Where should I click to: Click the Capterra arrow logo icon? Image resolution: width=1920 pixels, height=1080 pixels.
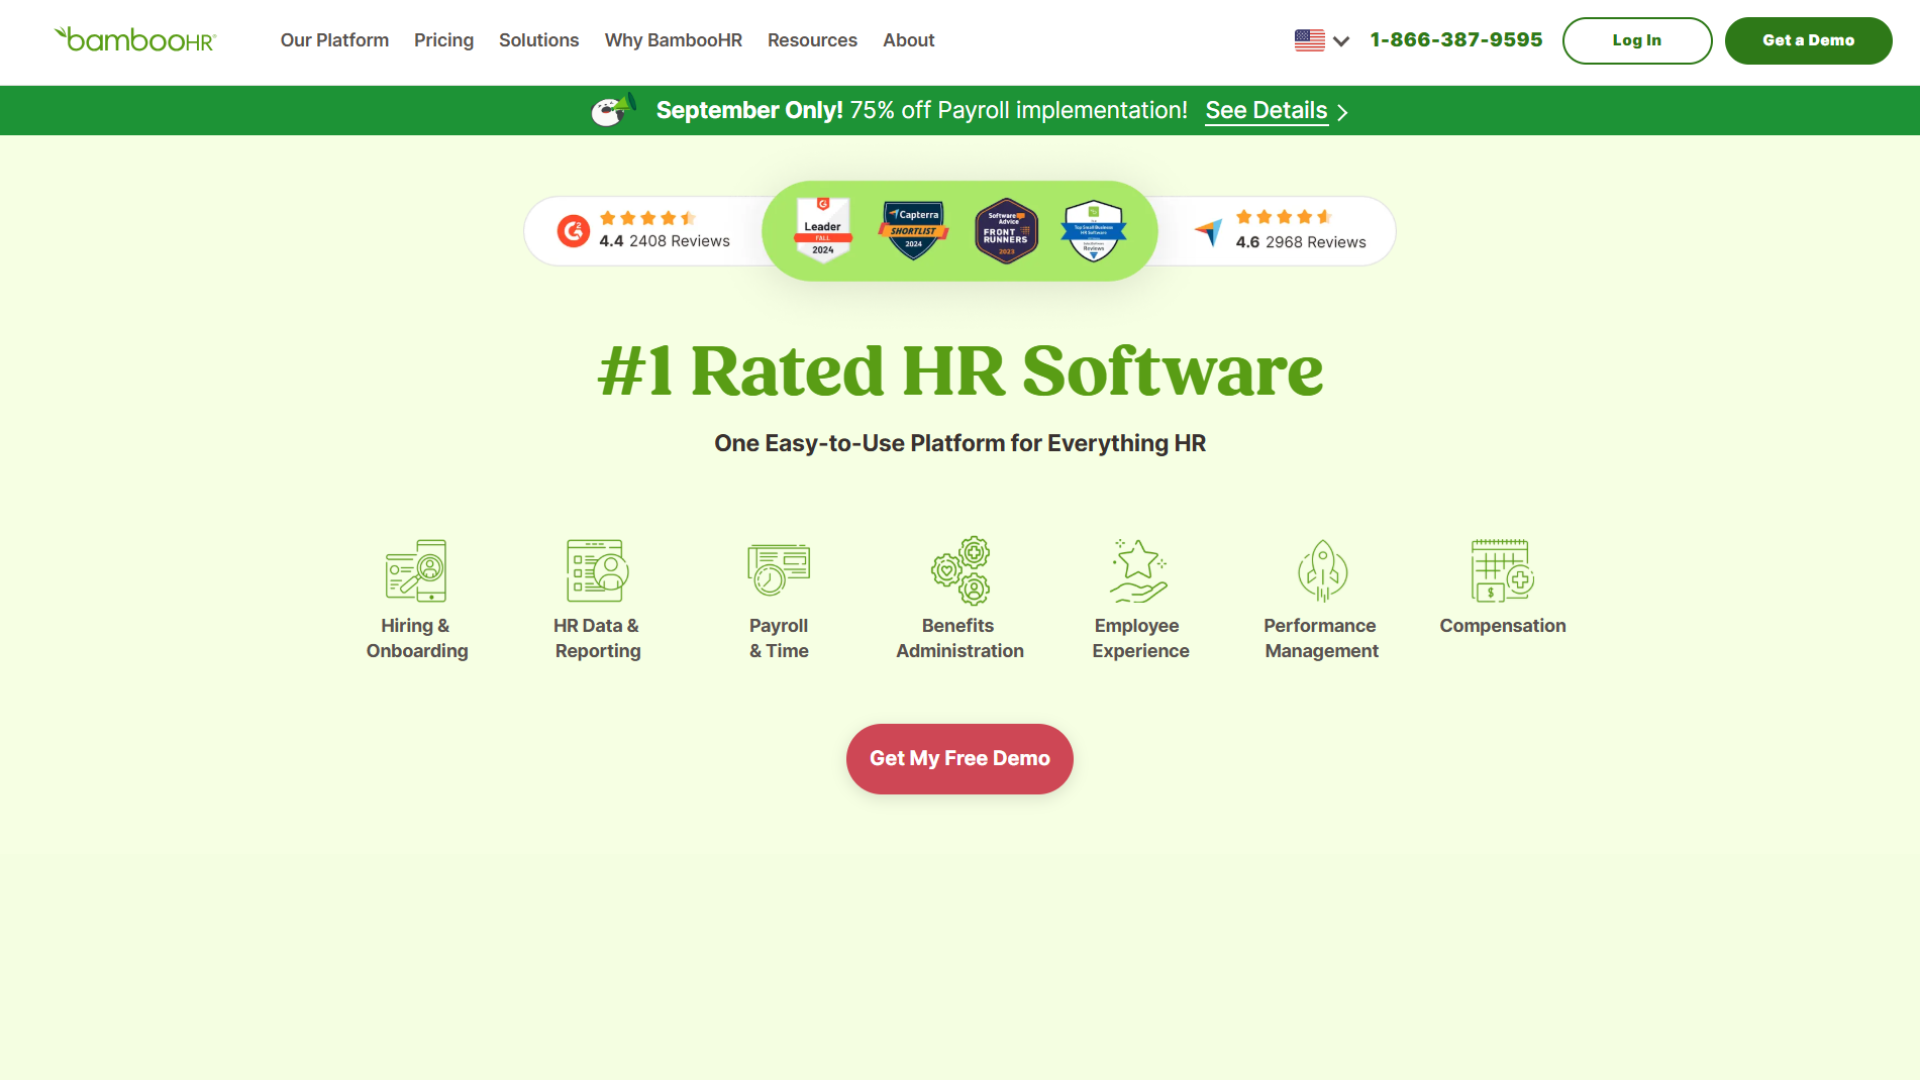1209,232
